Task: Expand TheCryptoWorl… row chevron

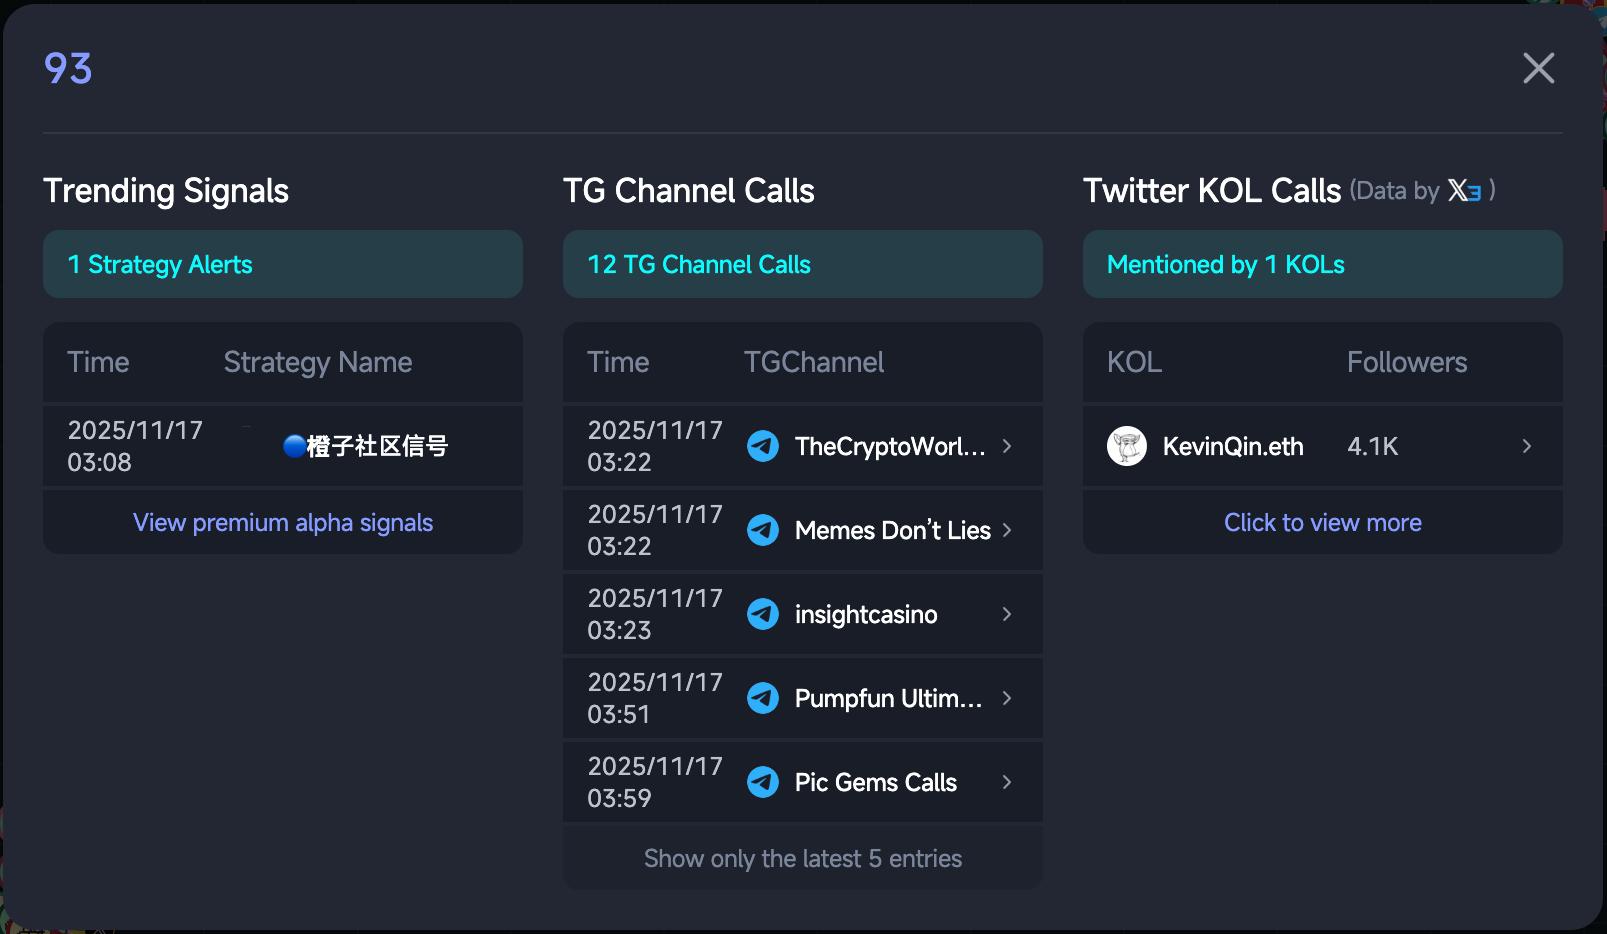Action: [x=1007, y=446]
